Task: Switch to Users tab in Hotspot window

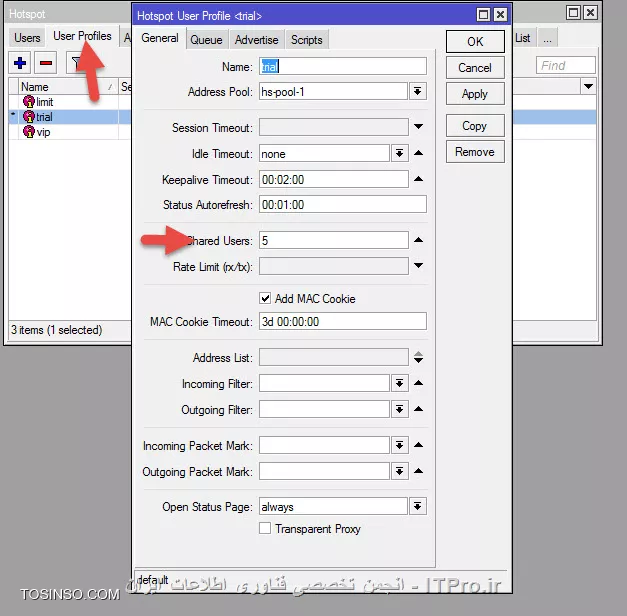Action: pos(27,38)
